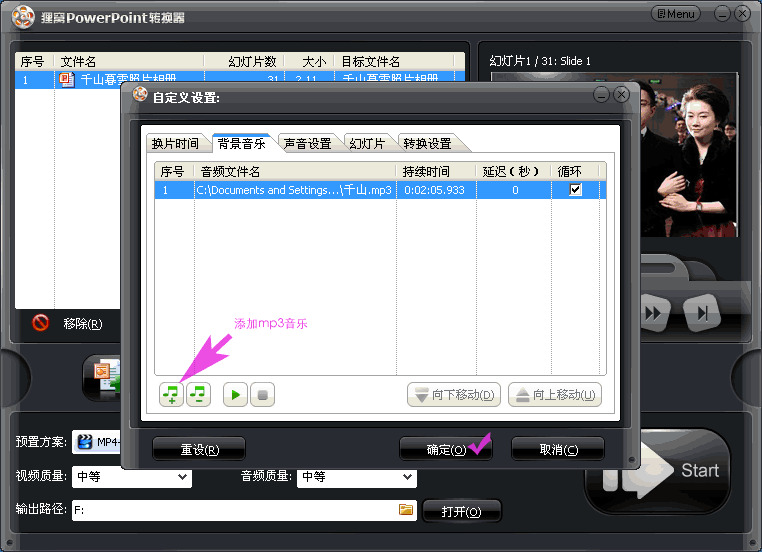Remove the selected music file
This screenshot has height=552, width=762.
[198, 394]
